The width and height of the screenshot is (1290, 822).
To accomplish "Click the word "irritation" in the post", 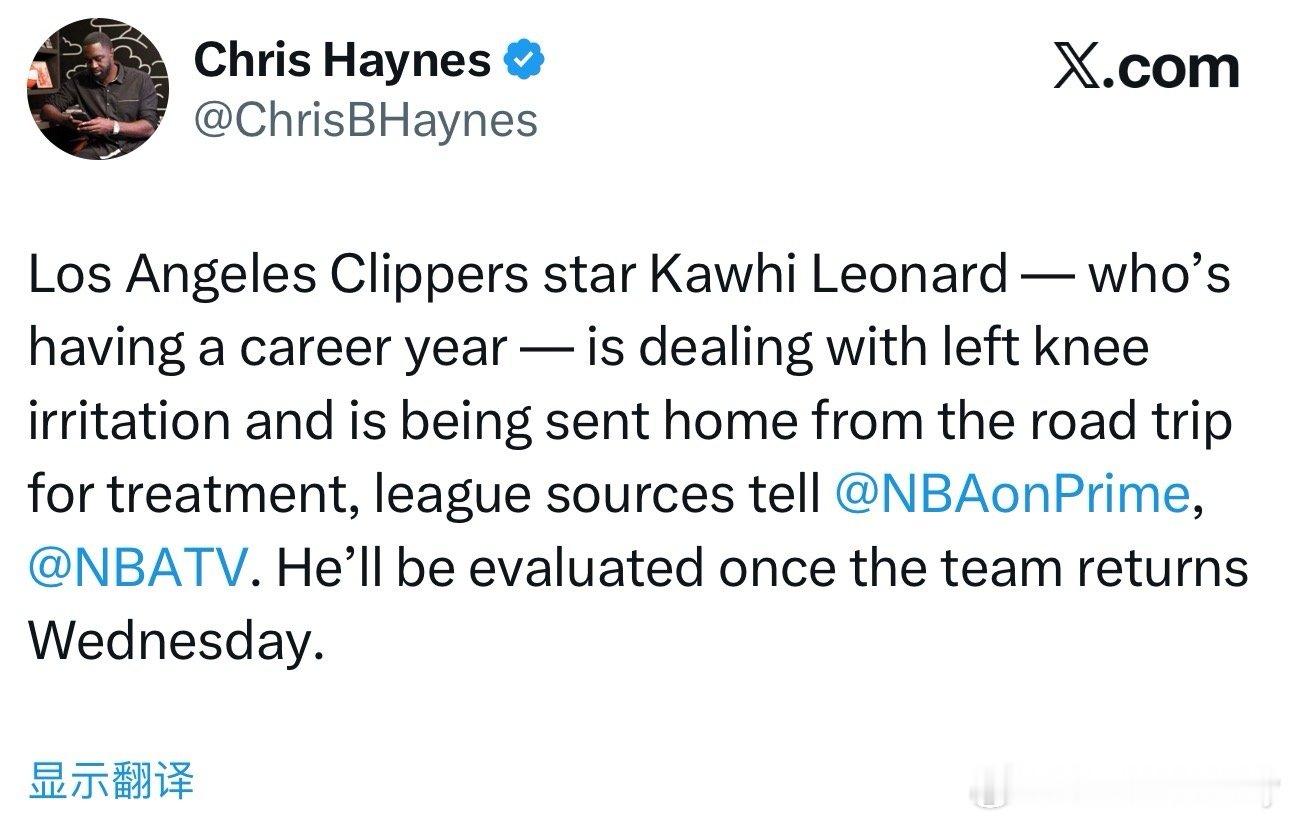I will point(129,421).
